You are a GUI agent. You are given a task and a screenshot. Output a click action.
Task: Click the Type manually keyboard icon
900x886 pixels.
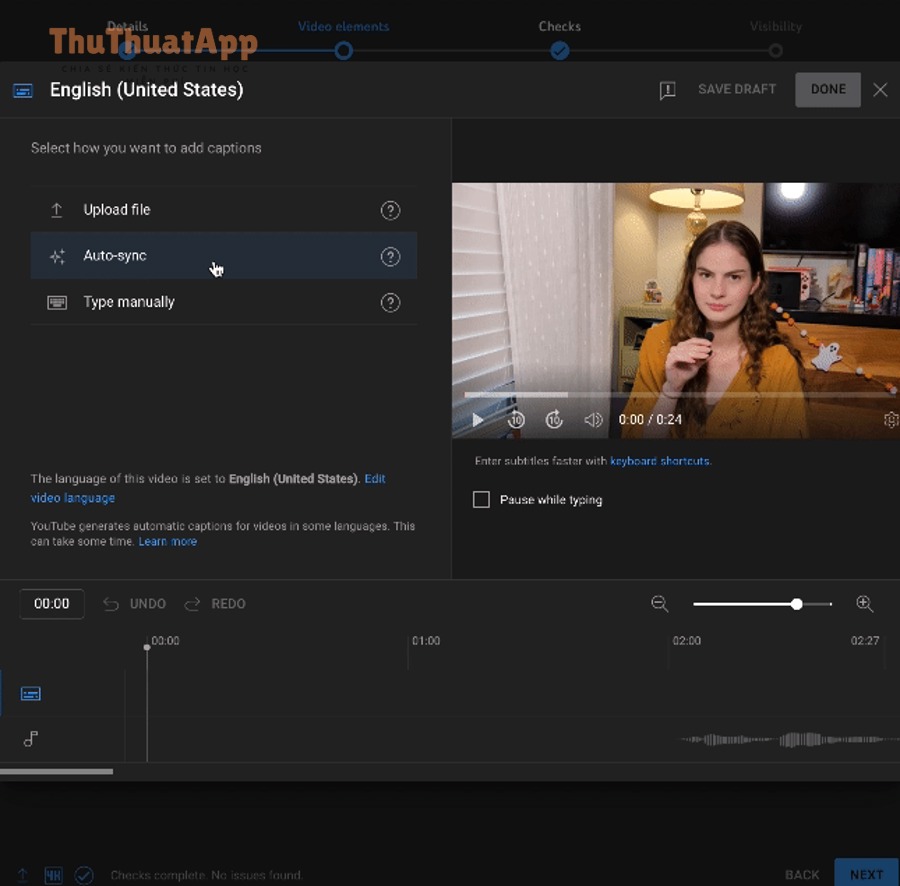tap(57, 302)
